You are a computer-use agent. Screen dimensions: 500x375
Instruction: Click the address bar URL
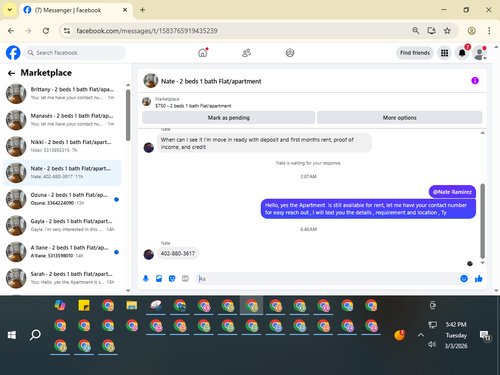coord(147,31)
